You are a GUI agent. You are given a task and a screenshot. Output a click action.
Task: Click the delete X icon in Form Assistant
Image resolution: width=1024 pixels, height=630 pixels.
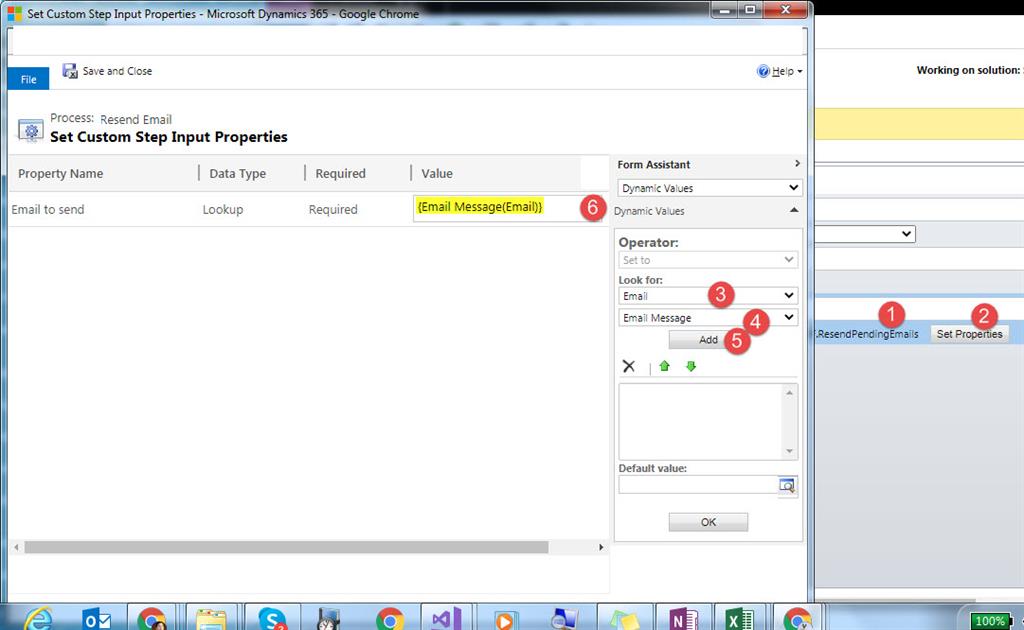click(x=630, y=366)
